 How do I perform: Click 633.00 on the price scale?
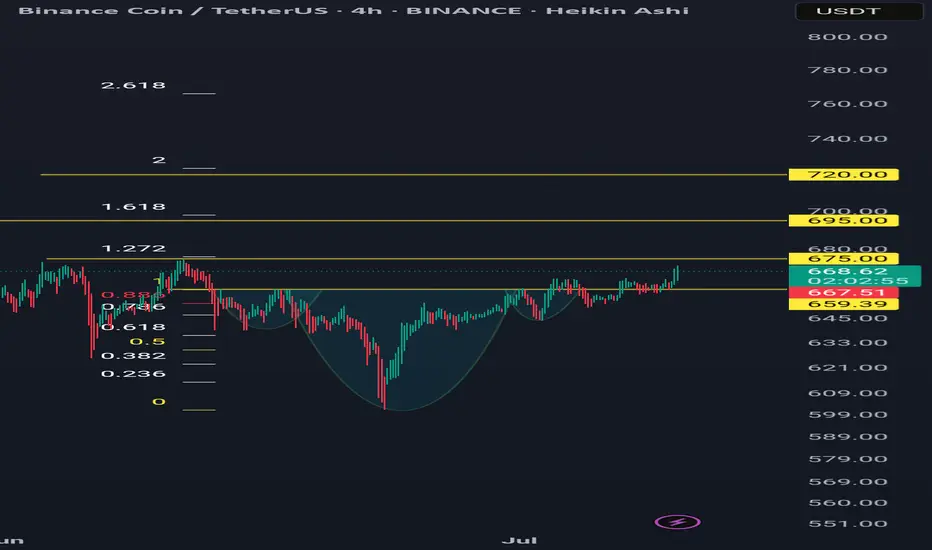pos(848,342)
